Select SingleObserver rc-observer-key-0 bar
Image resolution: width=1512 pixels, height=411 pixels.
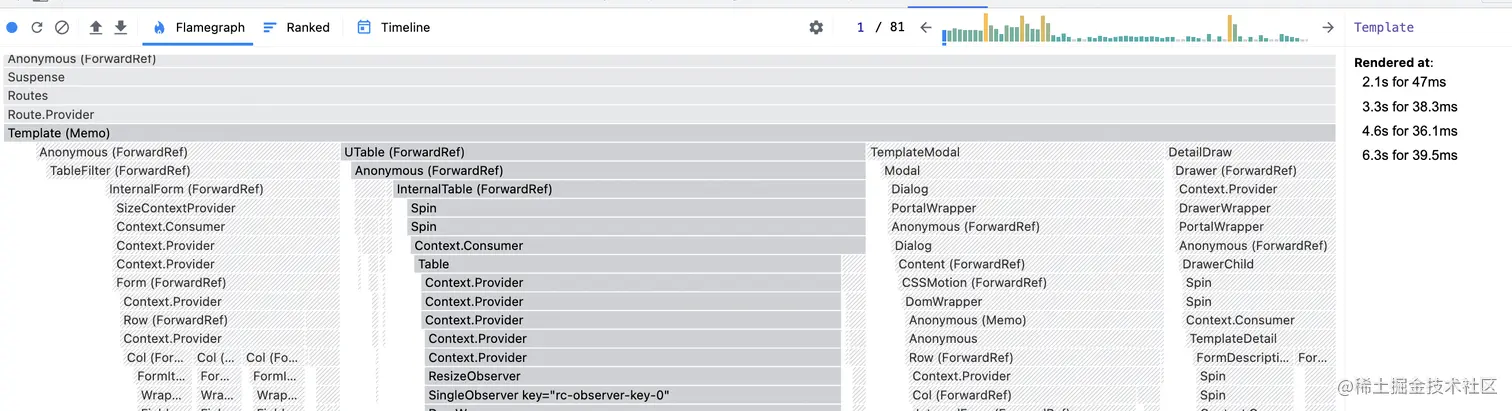[633, 395]
